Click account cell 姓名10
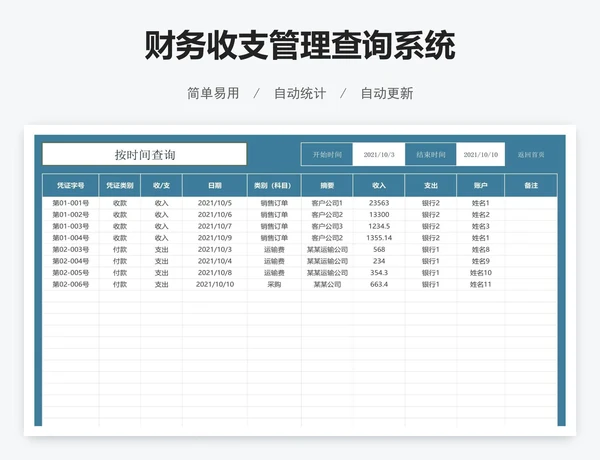 pos(481,273)
